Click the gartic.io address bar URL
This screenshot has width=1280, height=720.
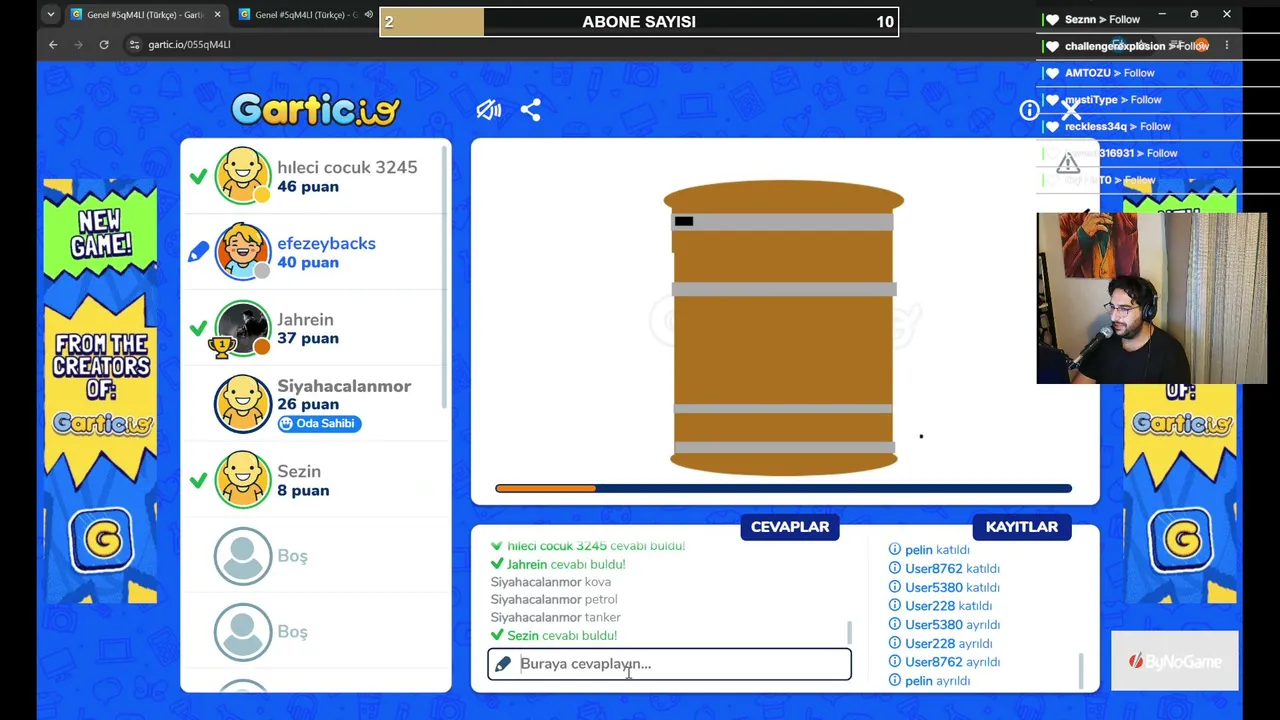pyautogui.click(x=189, y=44)
